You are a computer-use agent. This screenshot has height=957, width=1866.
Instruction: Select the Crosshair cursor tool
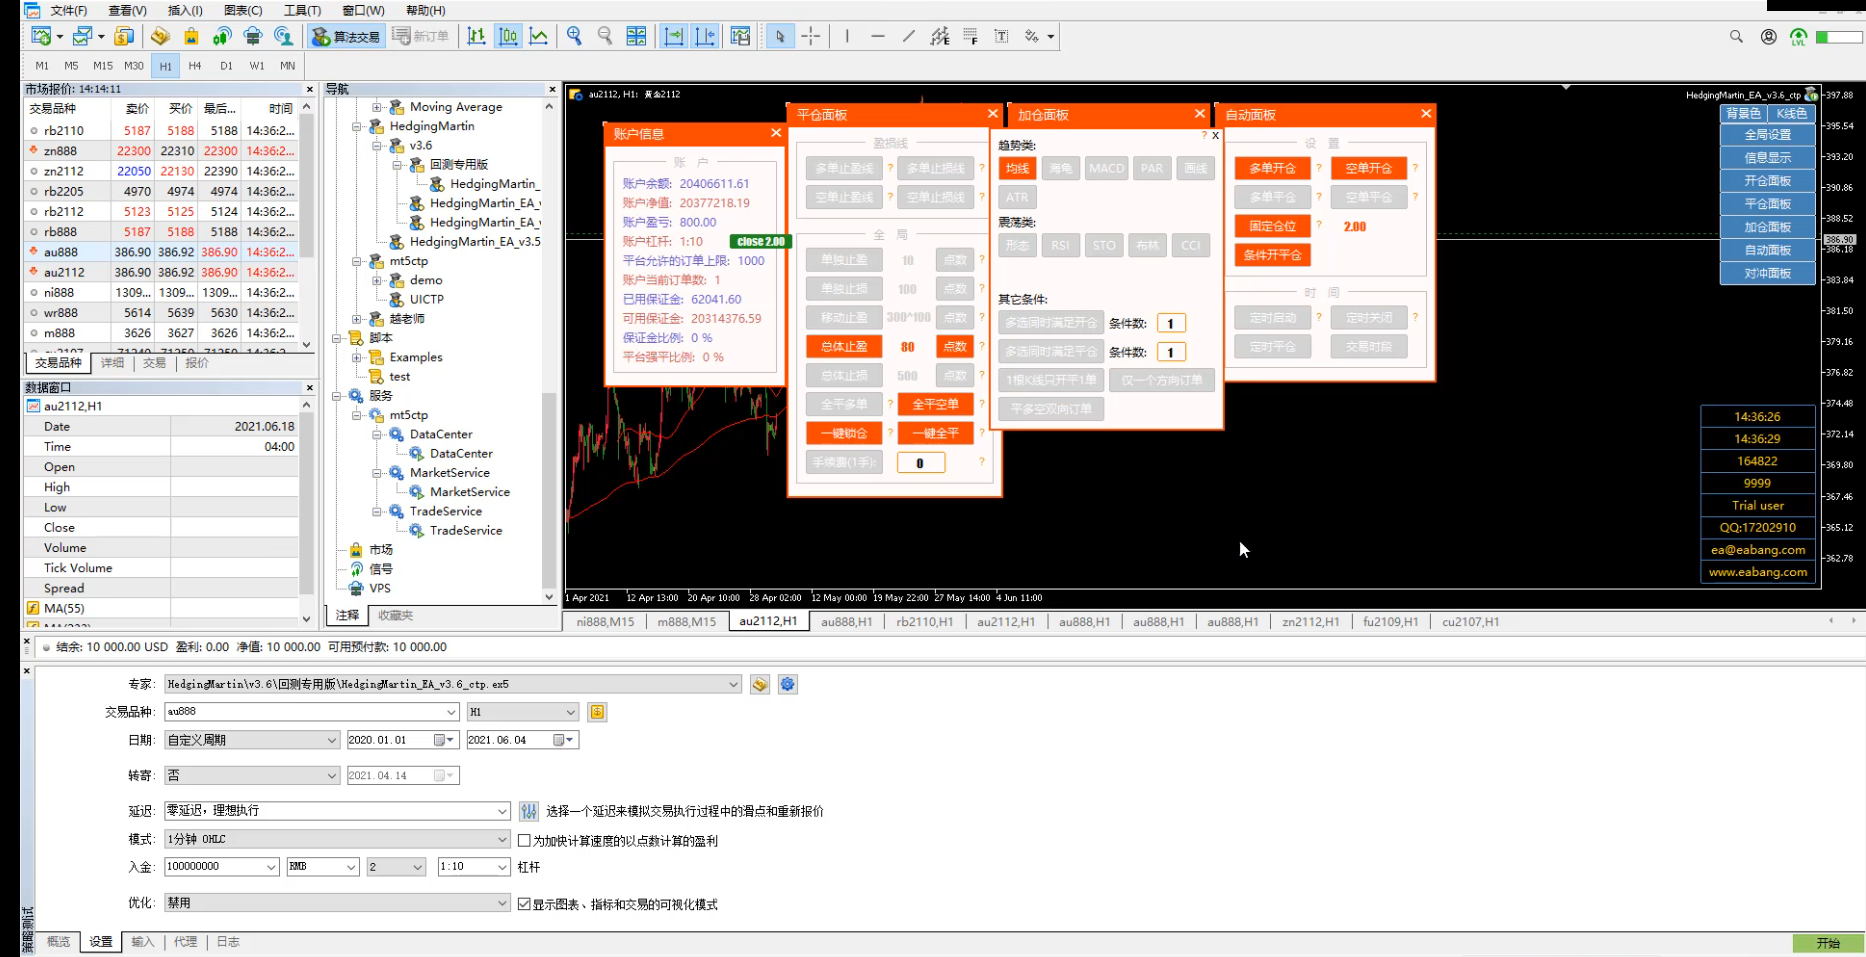(x=811, y=37)
